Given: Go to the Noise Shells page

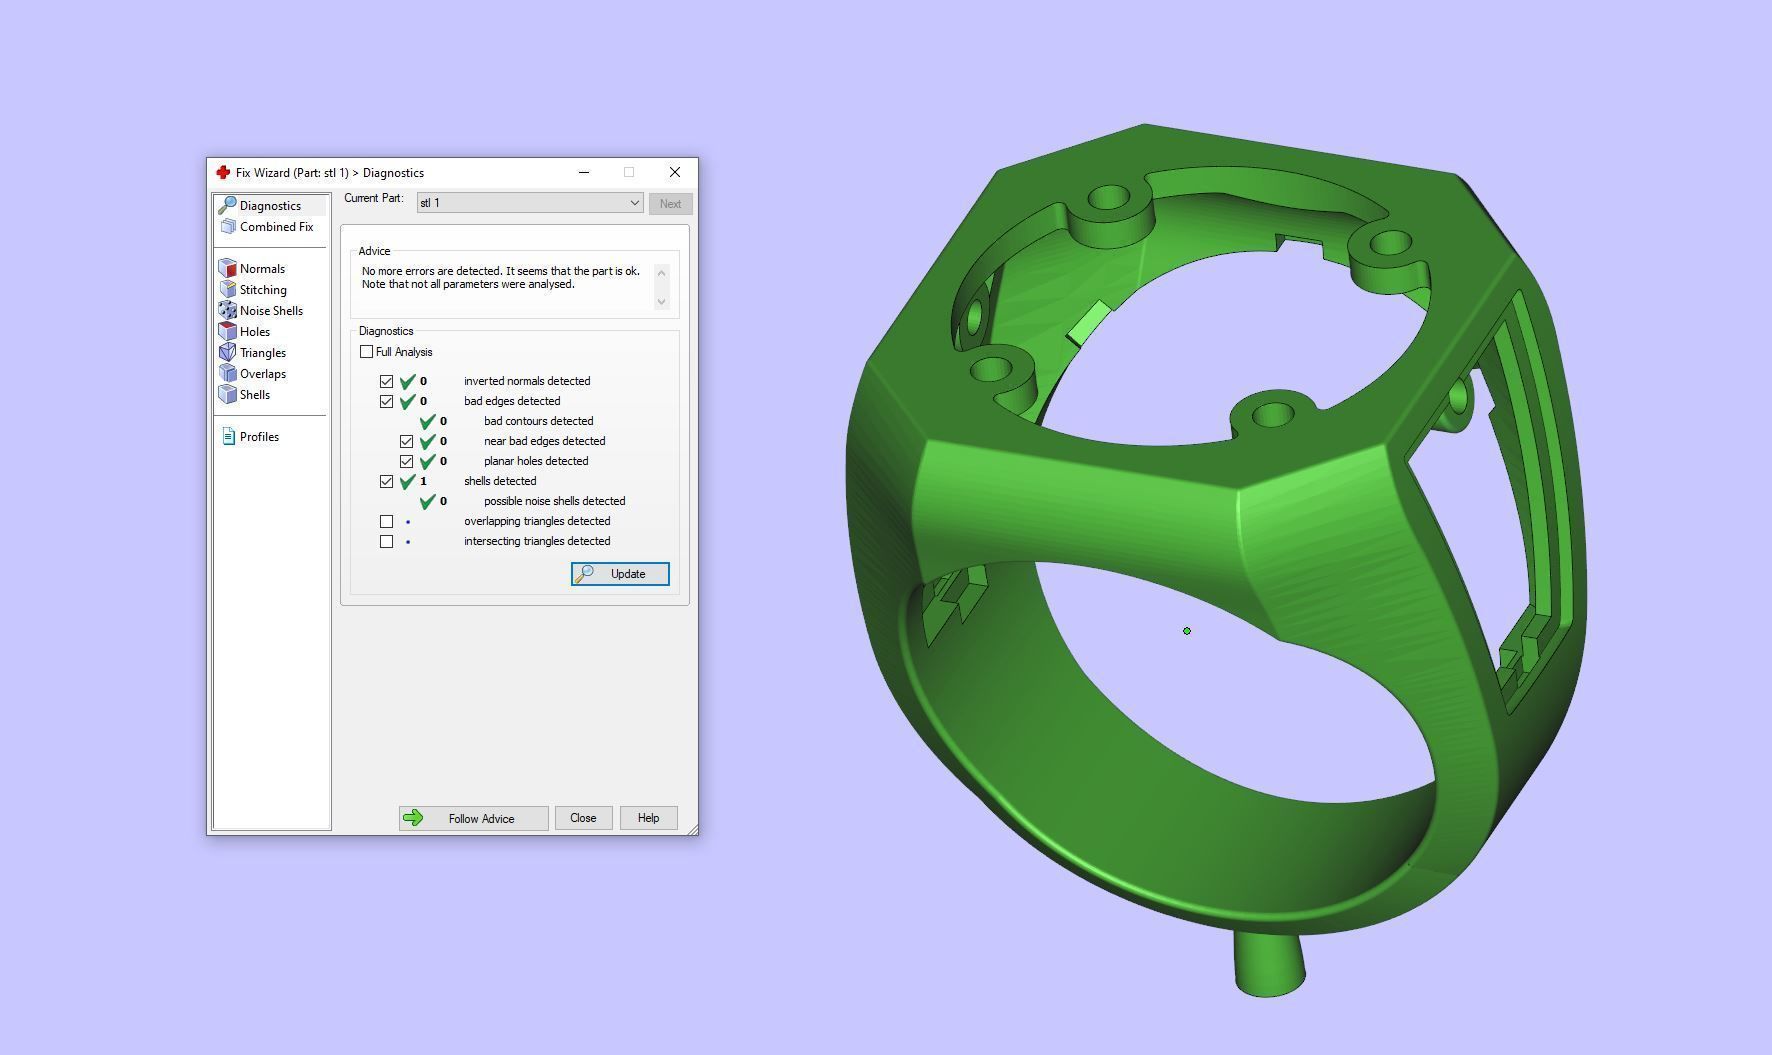Looking at the screenshot, I should pyautogui.click(x=271, y=311).
